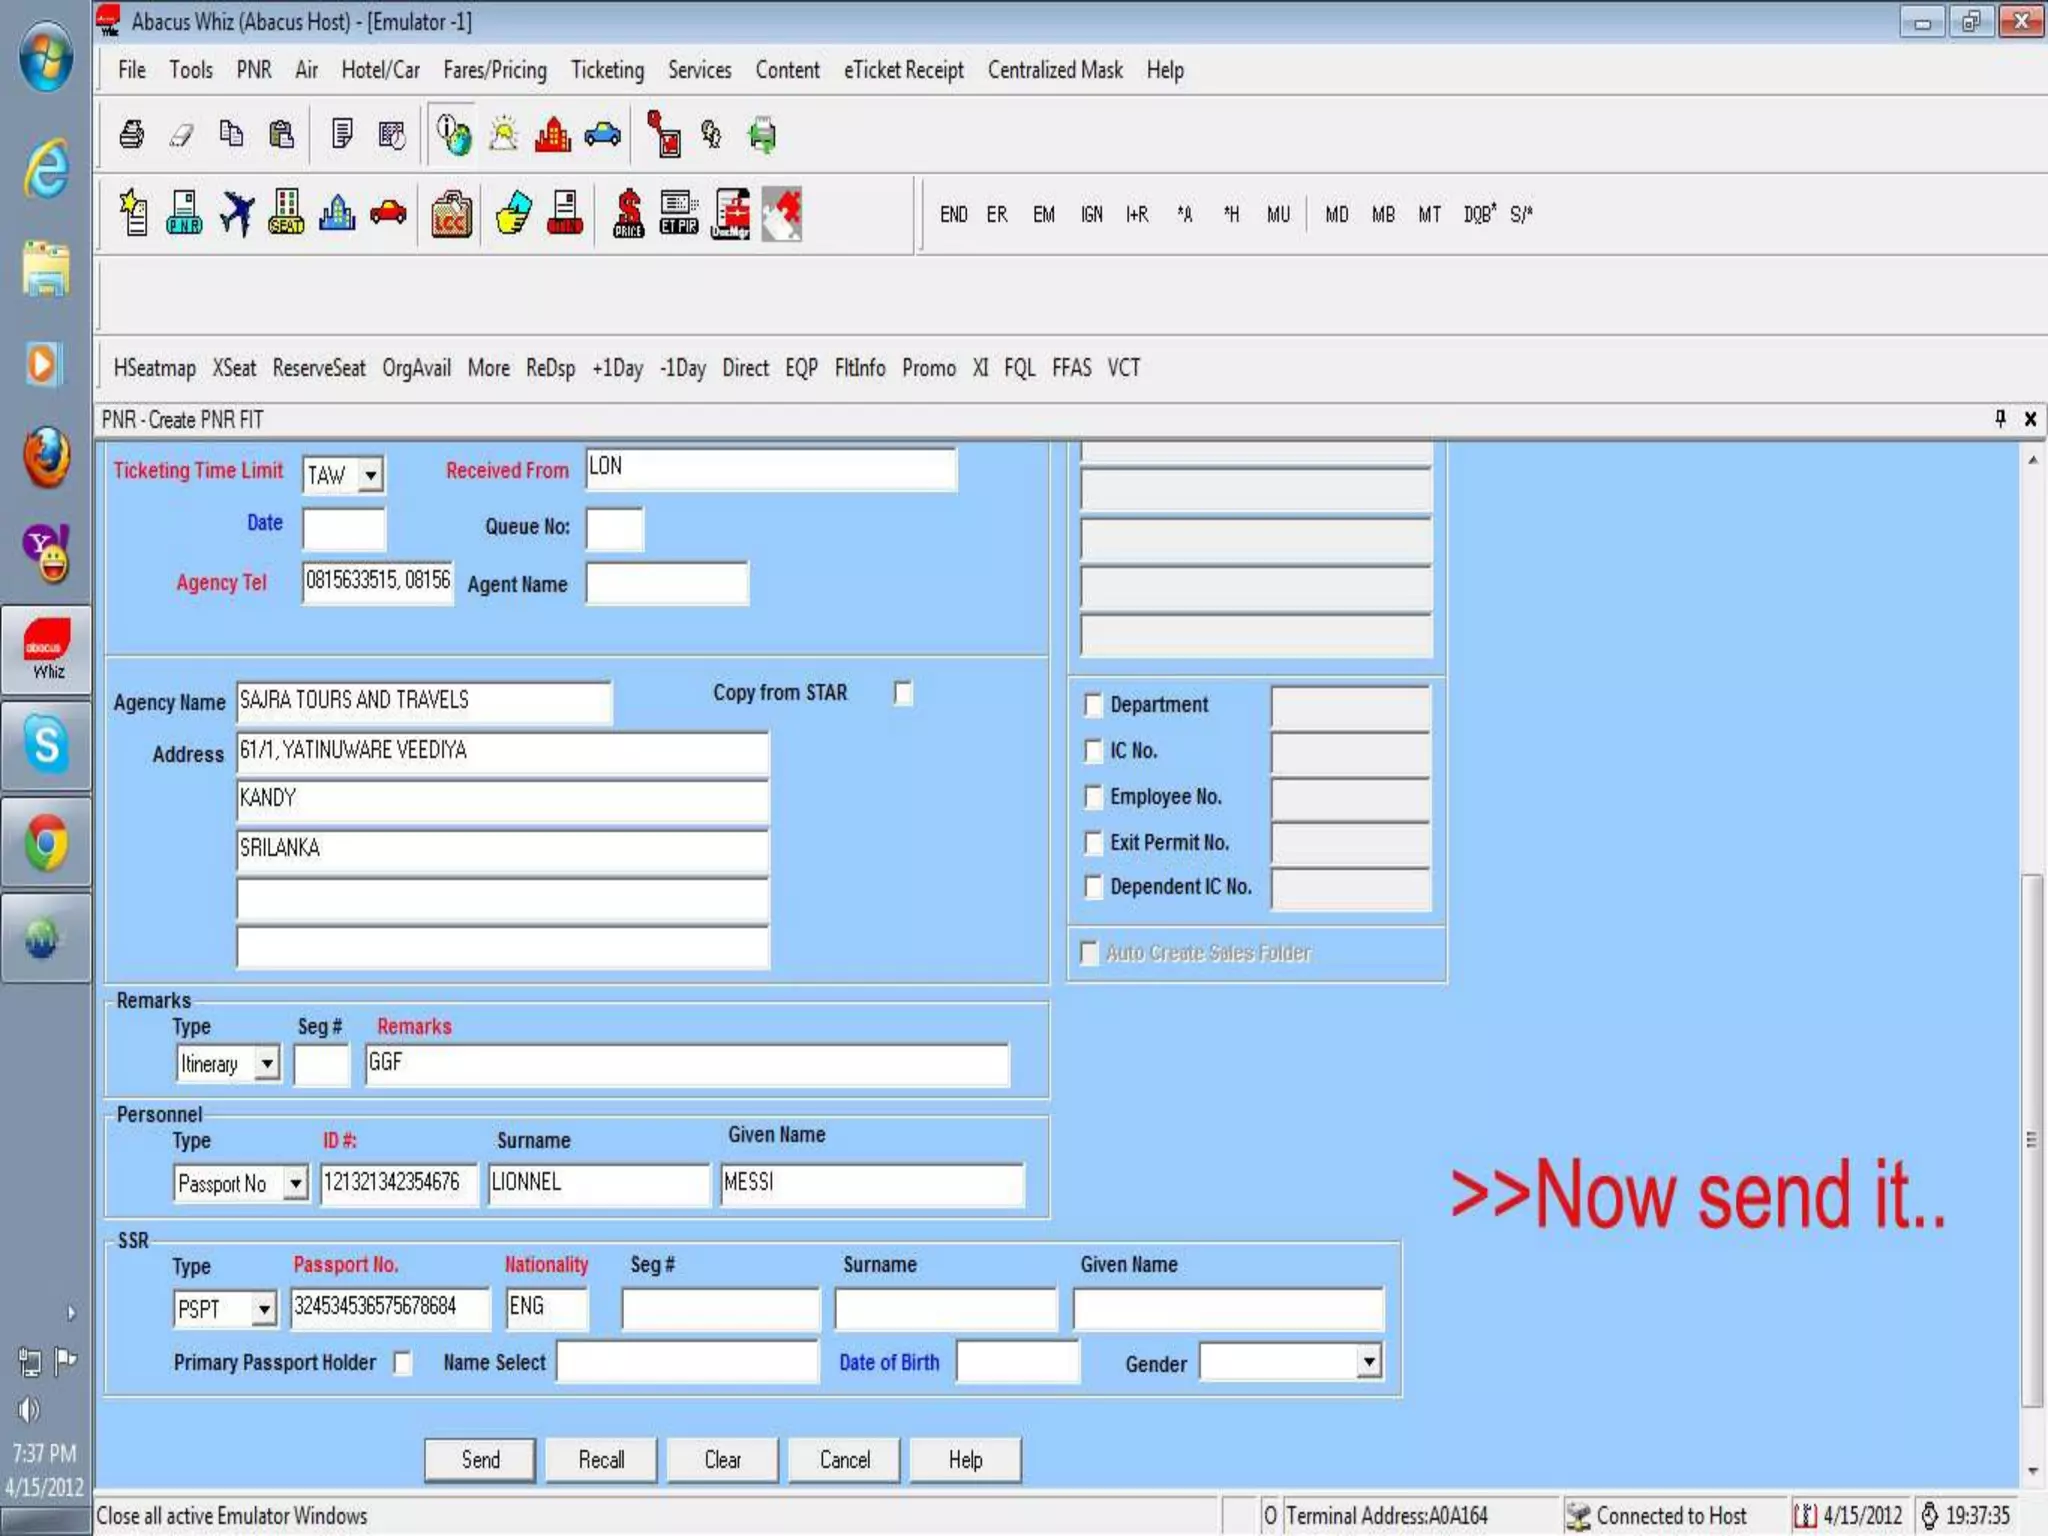Click the Agent Name input field

coord(666,584)
